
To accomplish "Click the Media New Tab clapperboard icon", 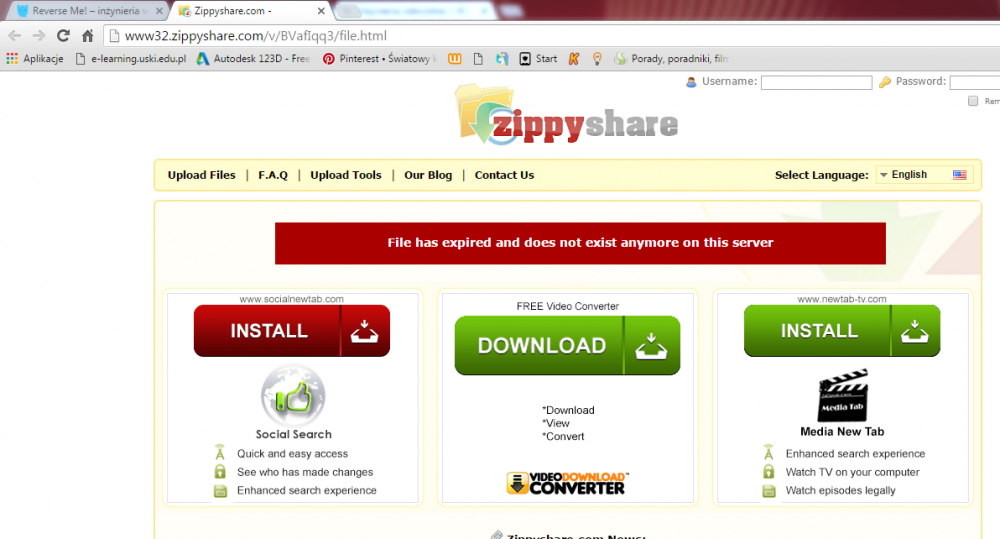I will 842,397.
